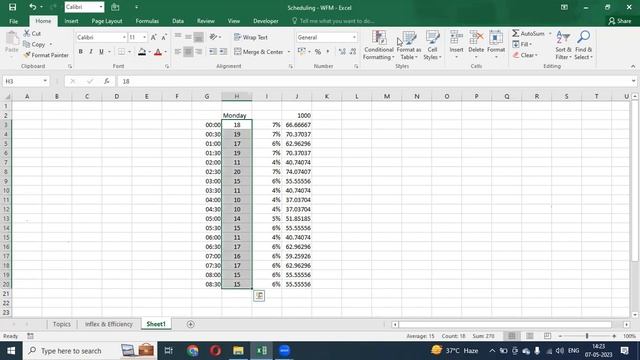
Task: Decrease decimal places
Action: pyautogui.click(x=353, y=52)
